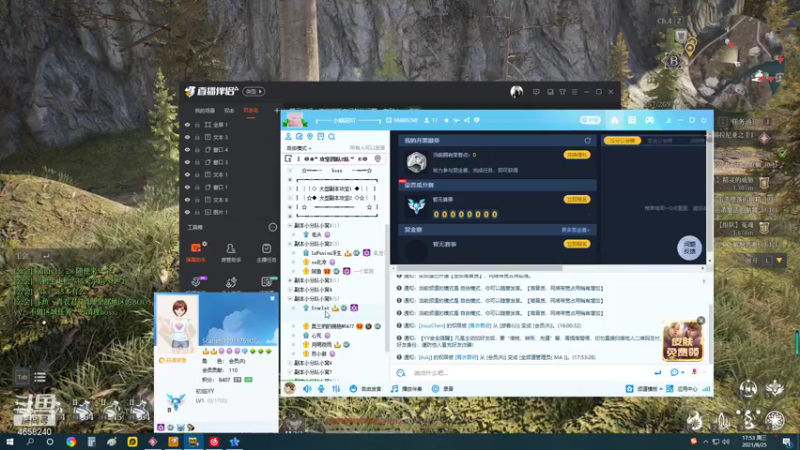Screen dimensions: 800x450
Task: Switch to the 双击 scene tab
Action: point(229,110)
